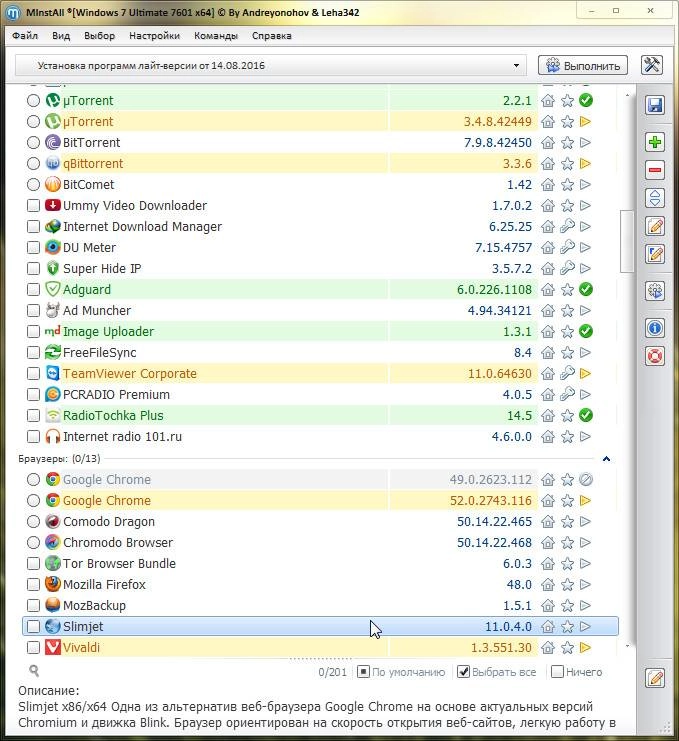This screenshot has height=741, width=679.
Task: Click the red minus remove icon
Action: click(655, 170)
